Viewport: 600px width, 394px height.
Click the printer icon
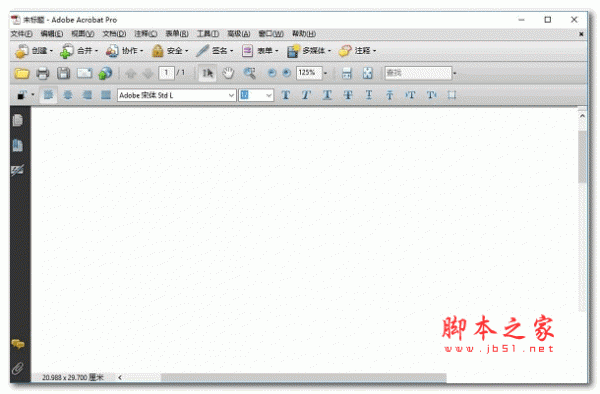(x=42, y=73)
